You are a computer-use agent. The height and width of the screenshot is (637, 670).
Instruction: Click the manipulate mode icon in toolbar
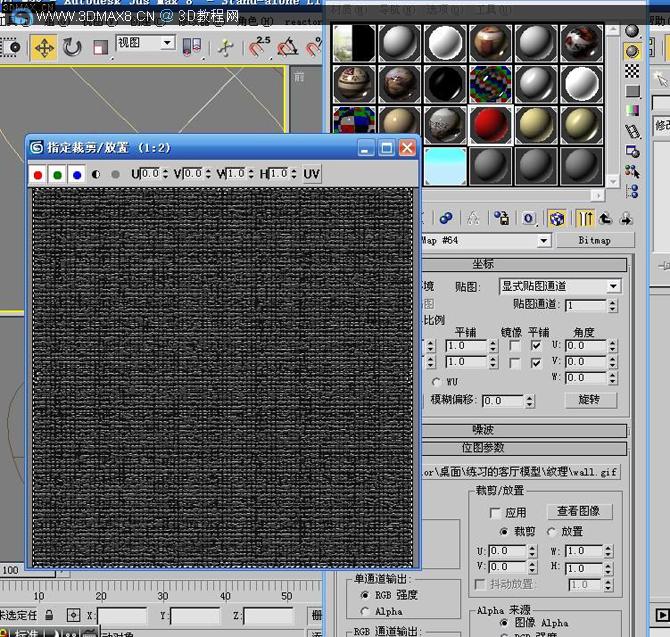coord(226,47)
